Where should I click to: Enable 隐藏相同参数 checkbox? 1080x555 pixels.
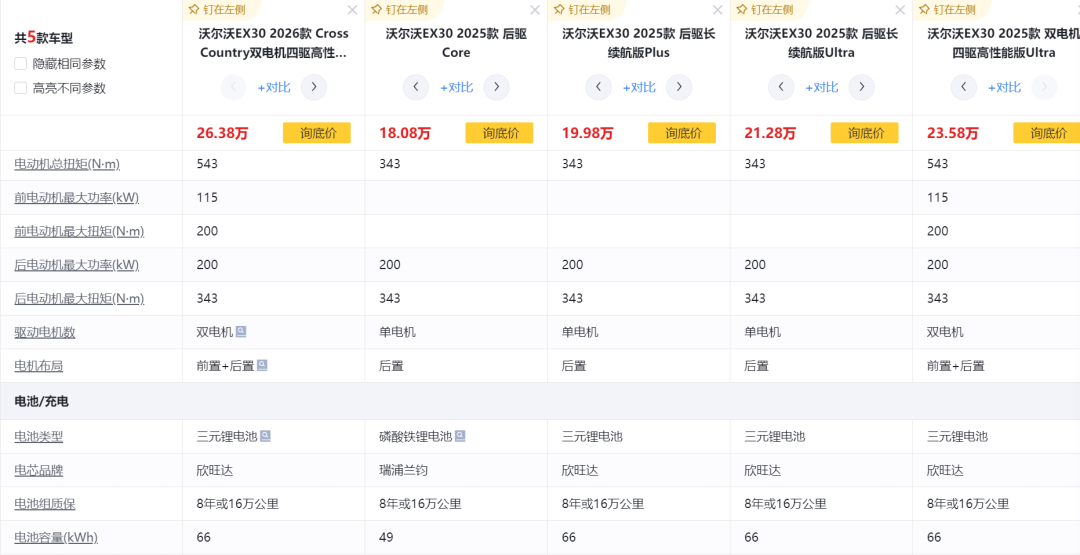point(21,63)
